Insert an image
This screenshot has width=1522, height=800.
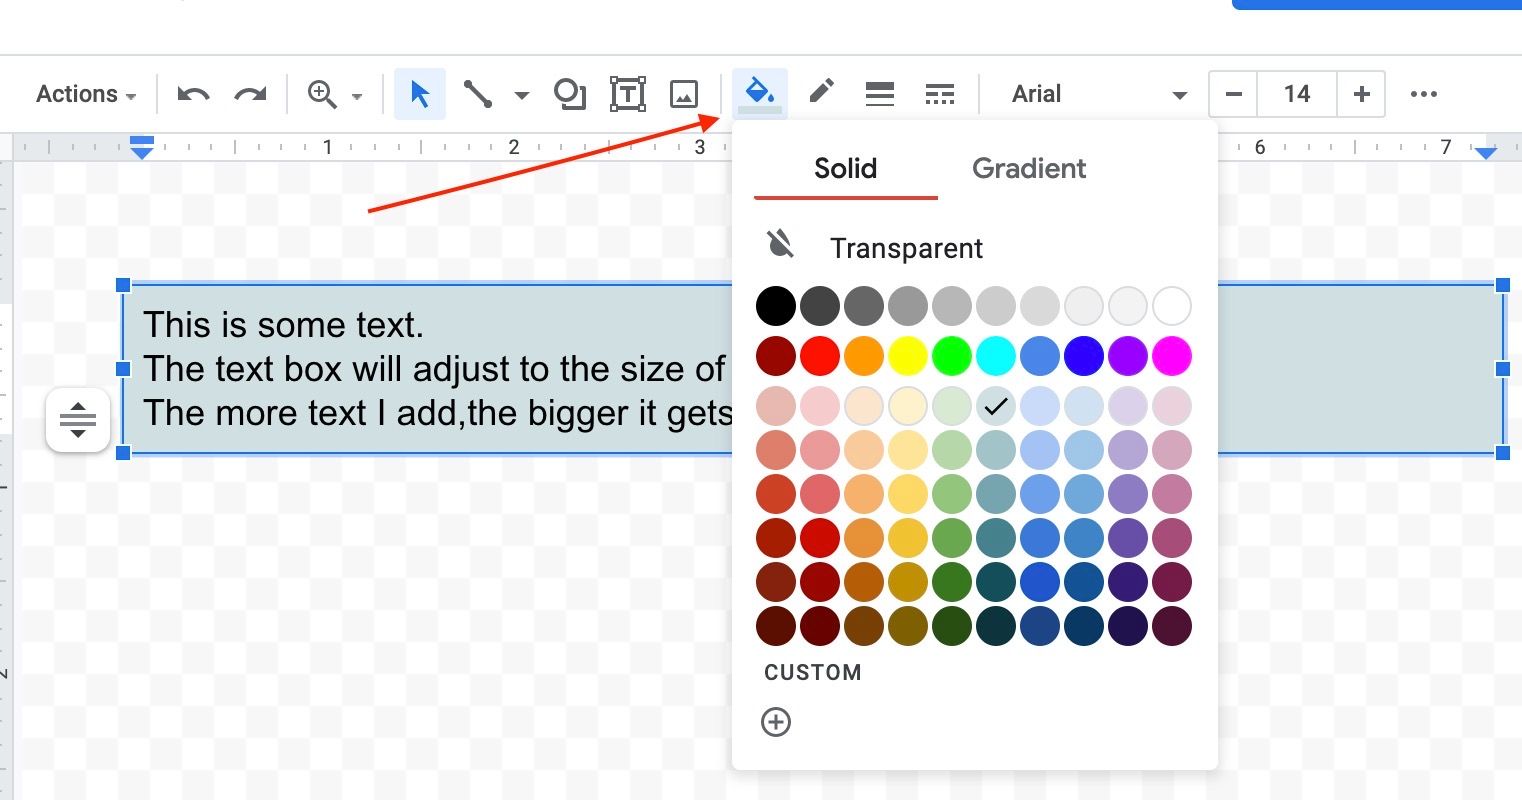[x=684, y=93]
